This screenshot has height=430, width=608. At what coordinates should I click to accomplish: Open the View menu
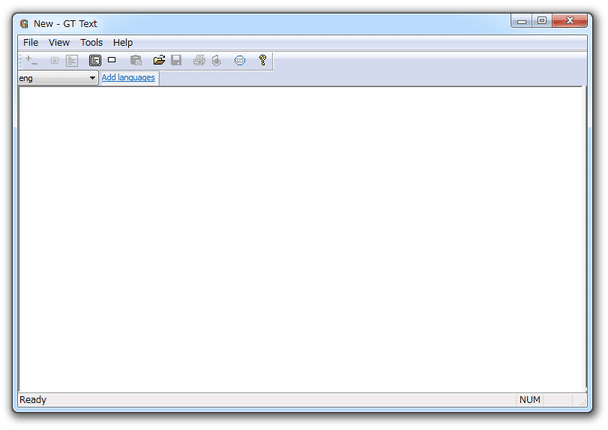(x=59, y=42)
